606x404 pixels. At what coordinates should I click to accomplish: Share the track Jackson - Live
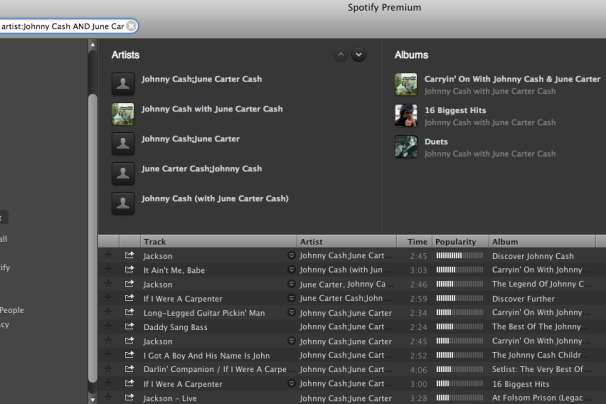click(129, 397)
